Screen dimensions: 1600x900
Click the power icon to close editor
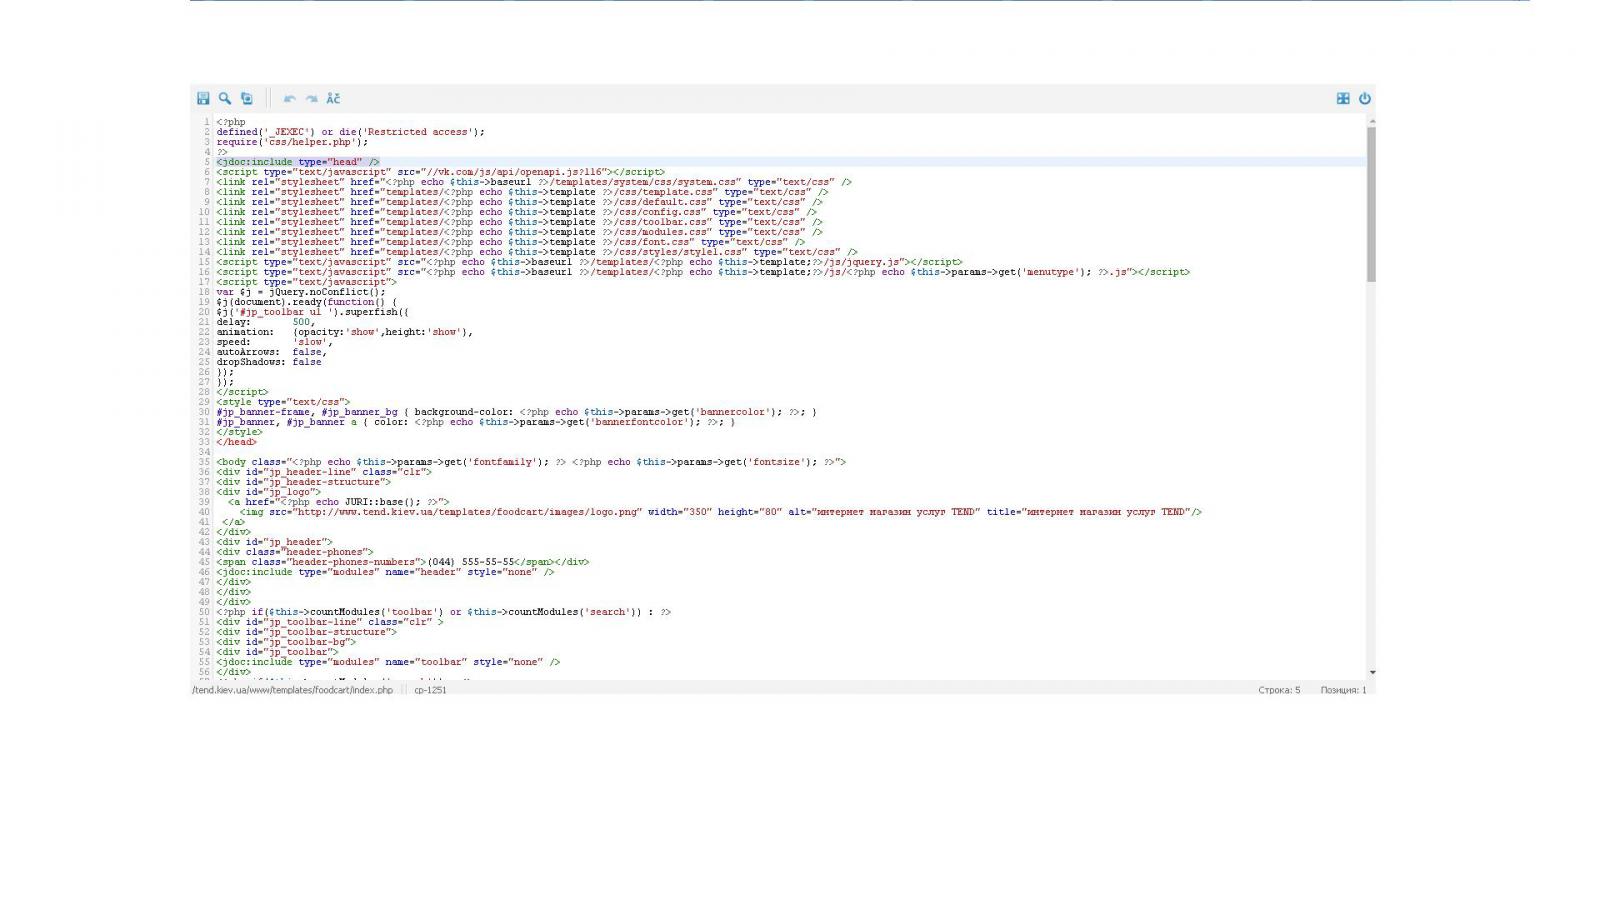pyautogui.click(x=1364, y=98)
